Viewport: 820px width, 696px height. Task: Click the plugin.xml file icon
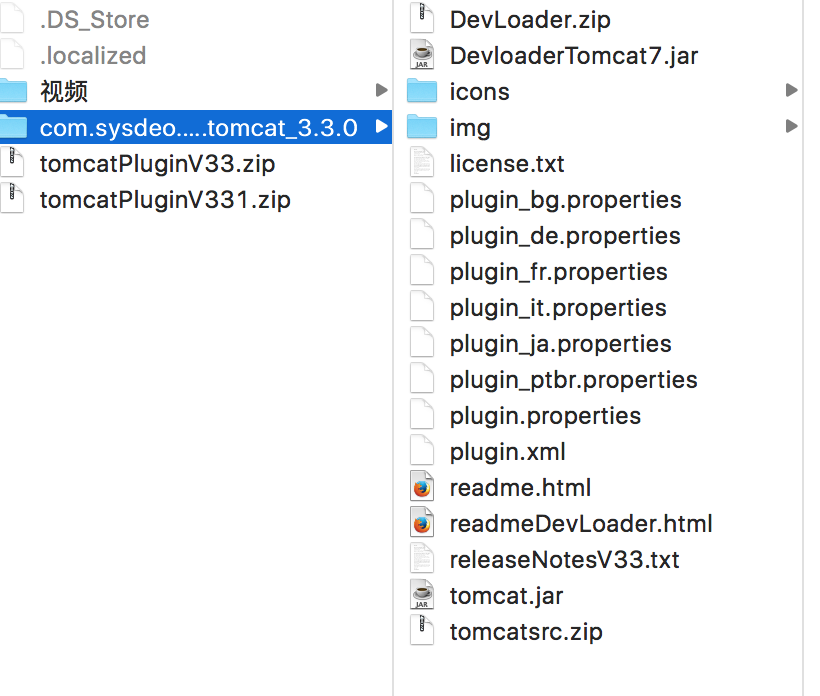point(422,451)
